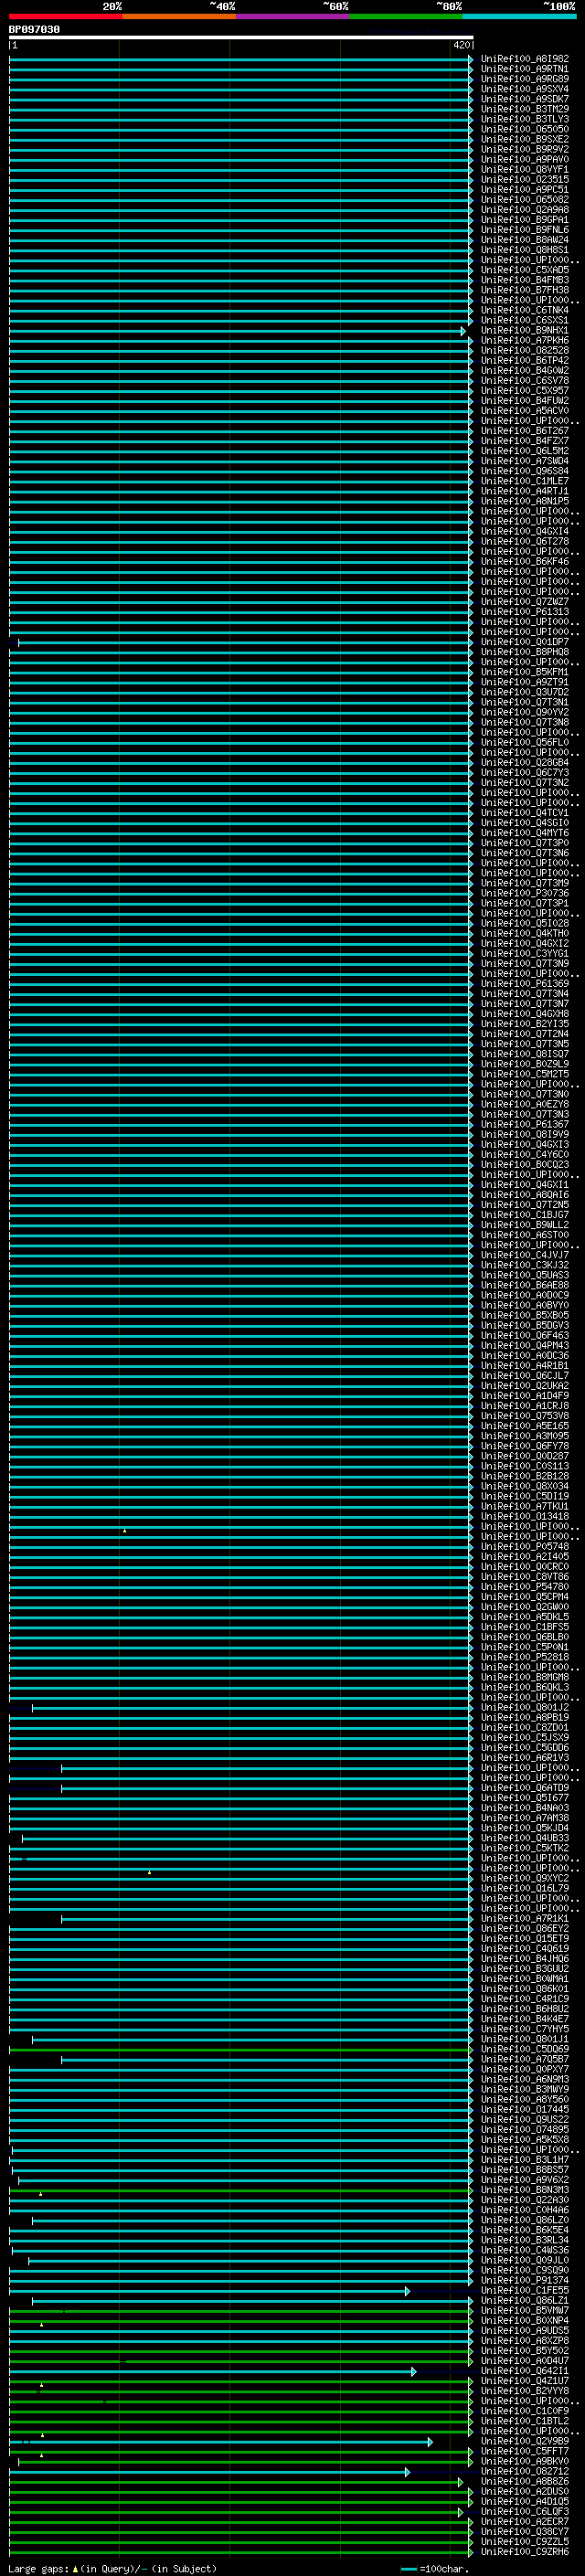This screenshot has height=2576, width=585.
Task: Select hit UniRef100_P61313
Action: click(x=524, y=612)
